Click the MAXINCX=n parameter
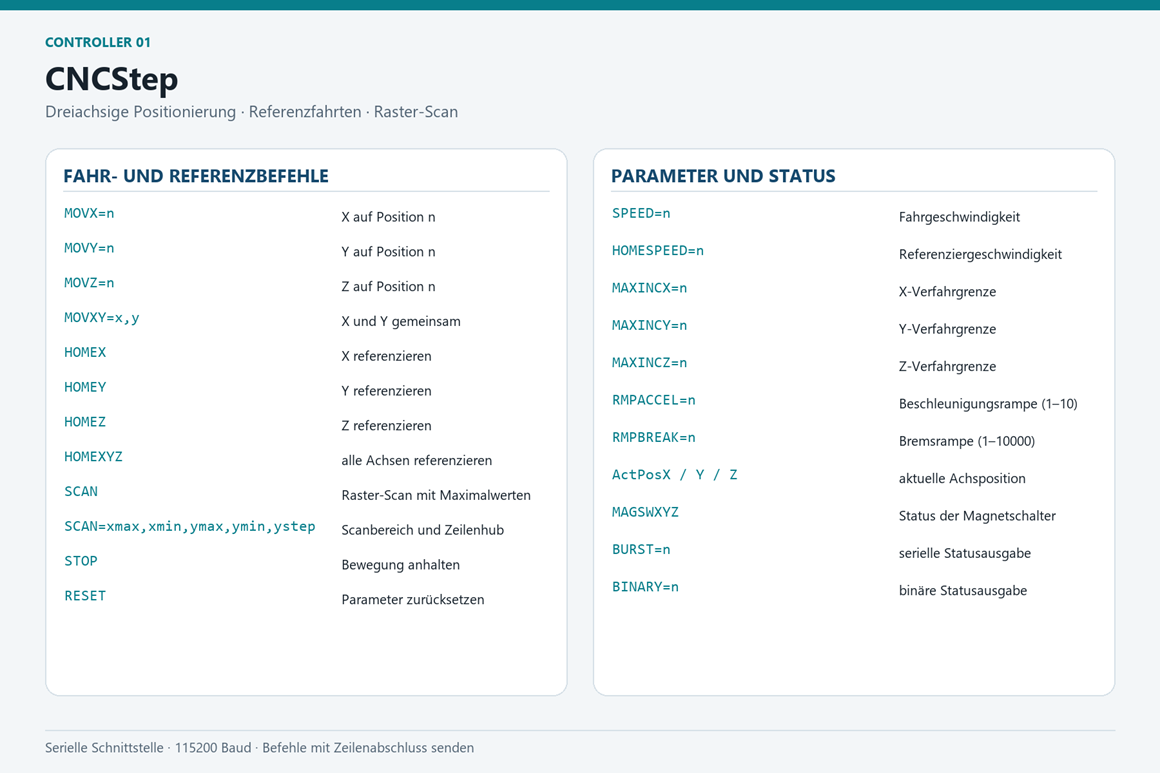This screenshot has height=773, width=1160. [649, 288]
